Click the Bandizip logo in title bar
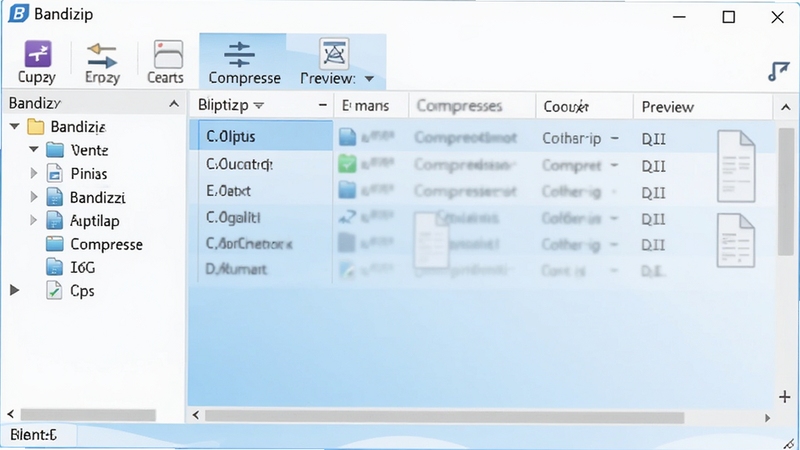 point(18,13)
